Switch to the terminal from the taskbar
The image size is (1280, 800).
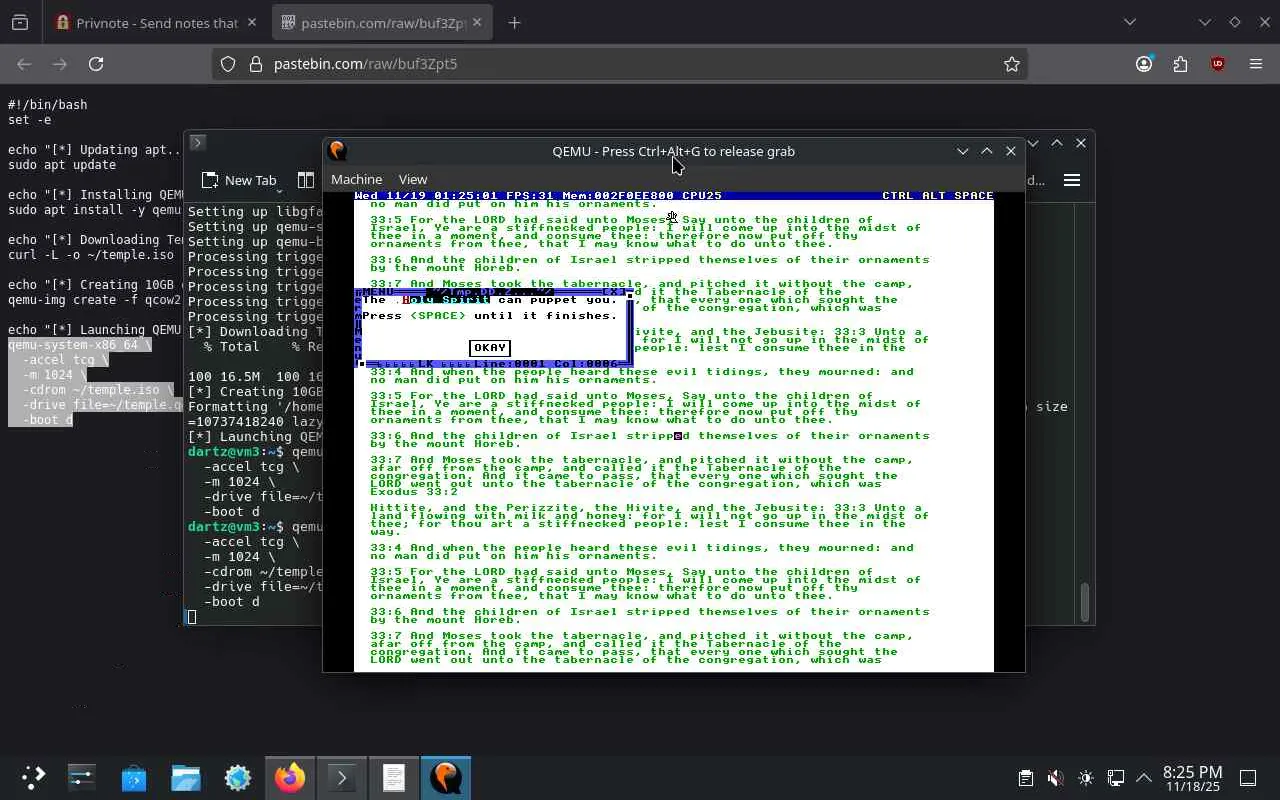pos(342,777)
